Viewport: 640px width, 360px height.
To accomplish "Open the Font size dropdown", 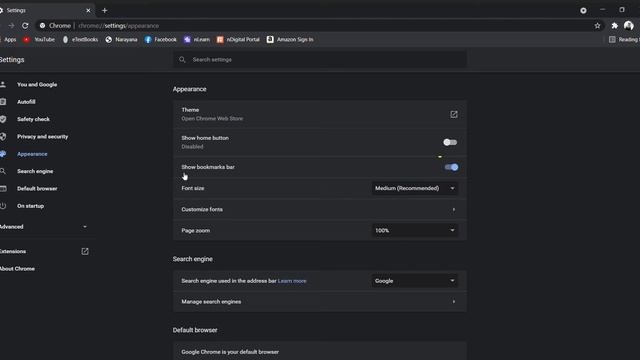I will point(415,188).
